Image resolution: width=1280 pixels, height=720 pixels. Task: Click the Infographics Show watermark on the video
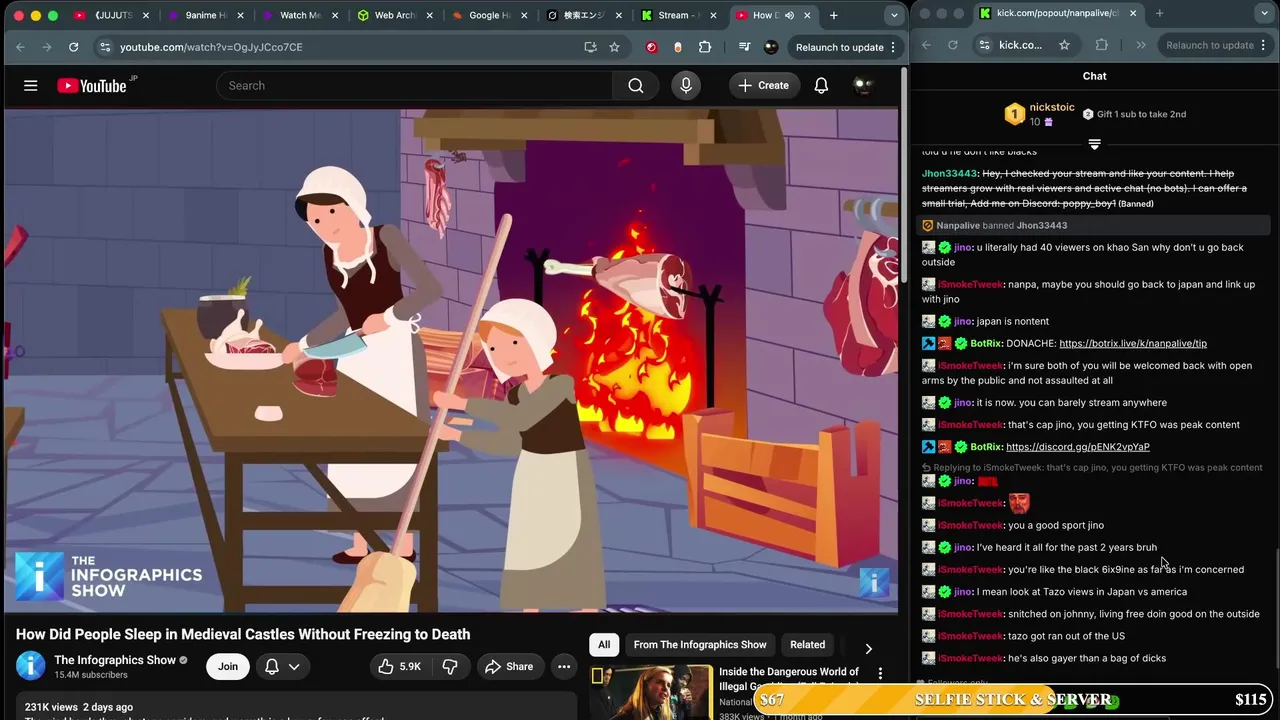point(874,582)
